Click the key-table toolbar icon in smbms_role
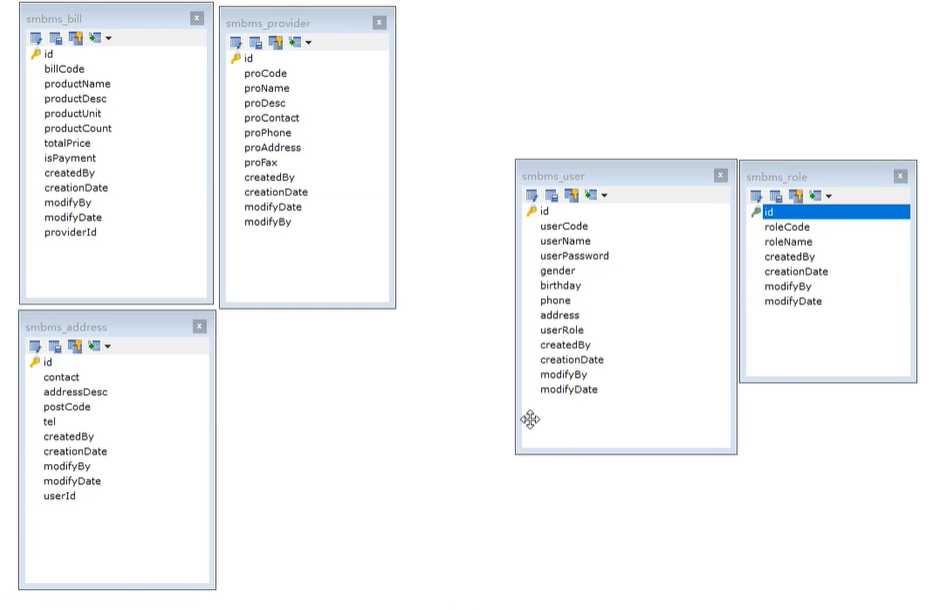This screenshot has height=610, width=935. [x=795, y=196]
